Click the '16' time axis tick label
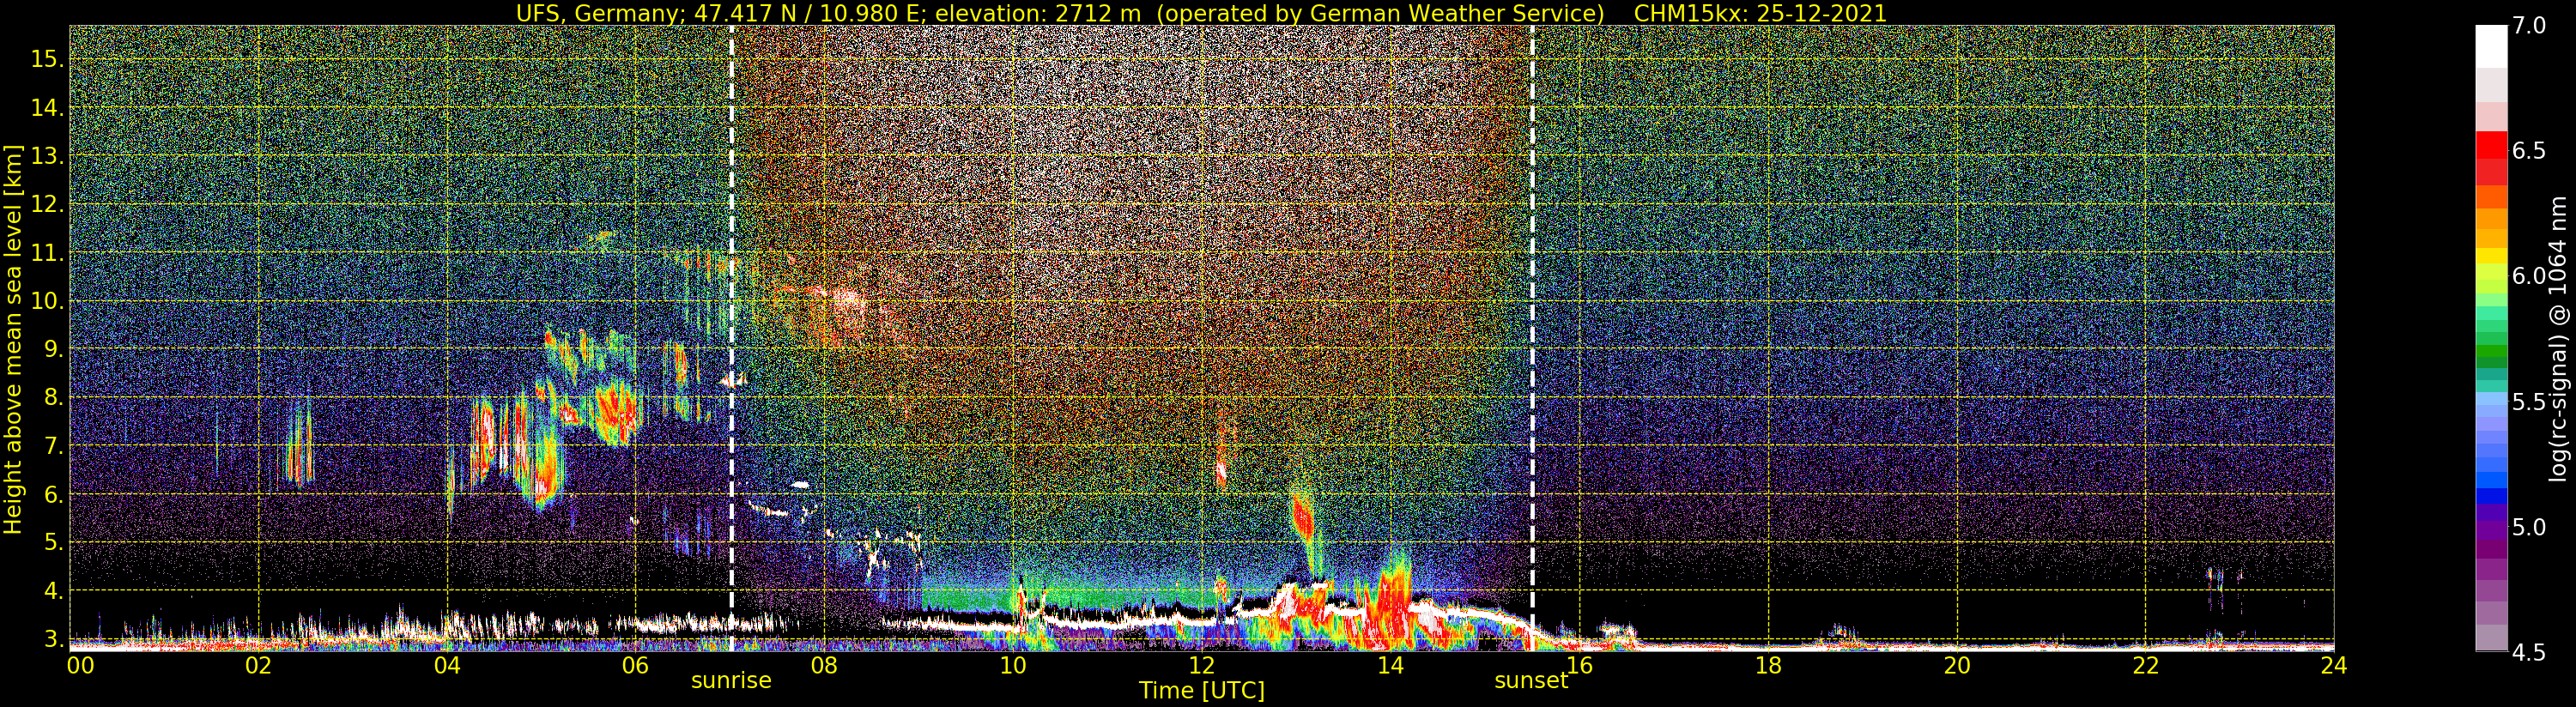The width and height of the screenshot is (2576, 707). [1579, 665]
